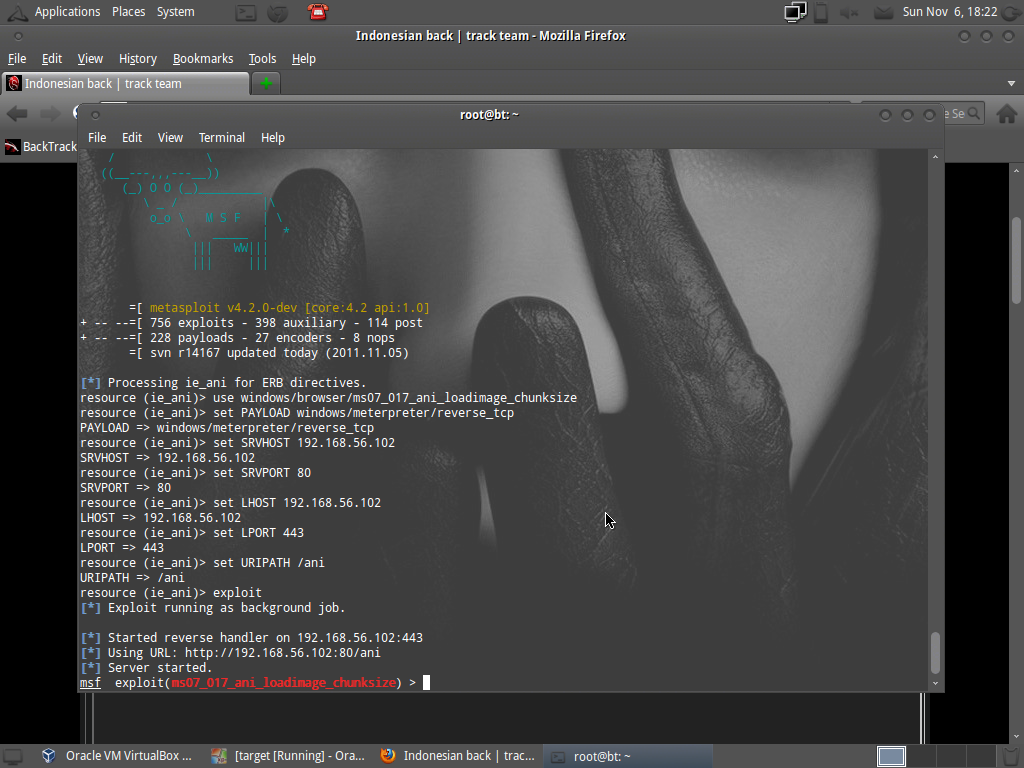Viewport: 1024px width, 768px height.
Task: Click the msf exploit prompt cursor line
Action: pyautogui.click(x=255, y=683)
